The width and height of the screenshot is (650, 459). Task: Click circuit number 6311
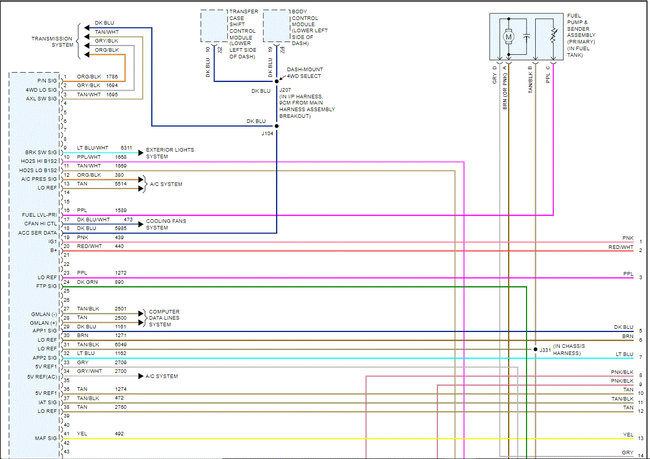click(126, 148)
